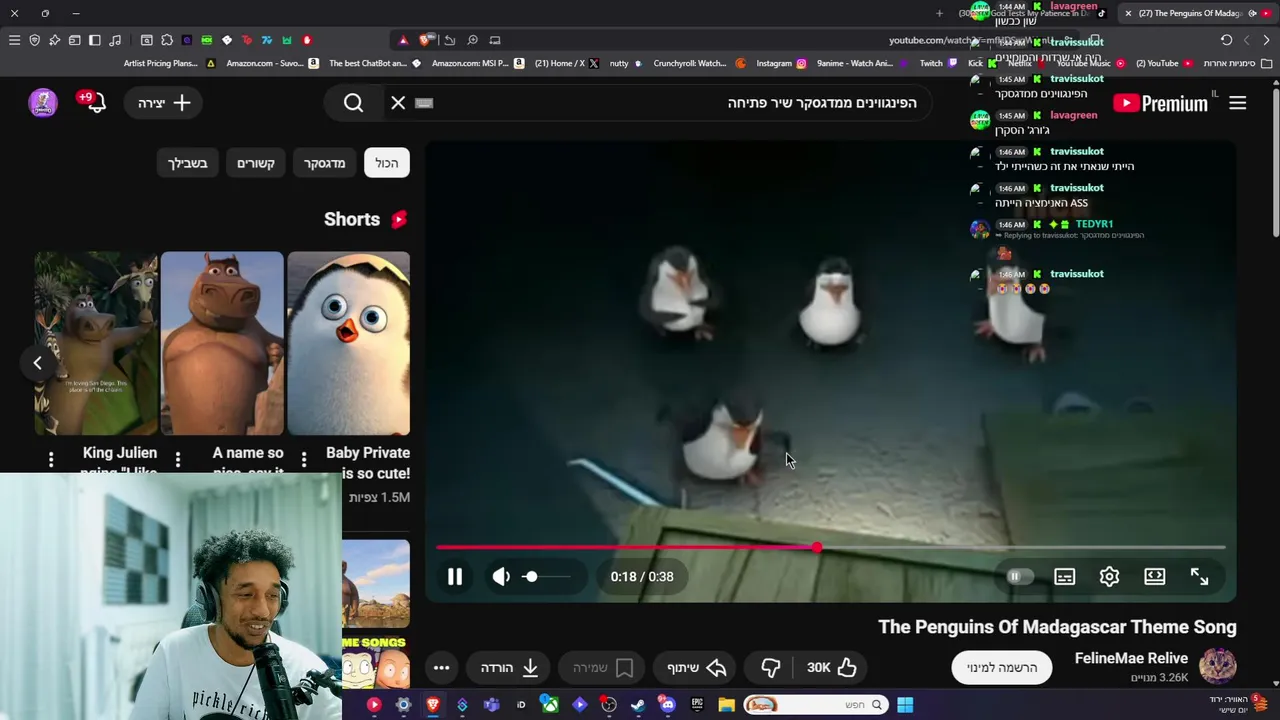Open YouTube notifications bell
The image size is (1280, 720).
tap(95, 102)
